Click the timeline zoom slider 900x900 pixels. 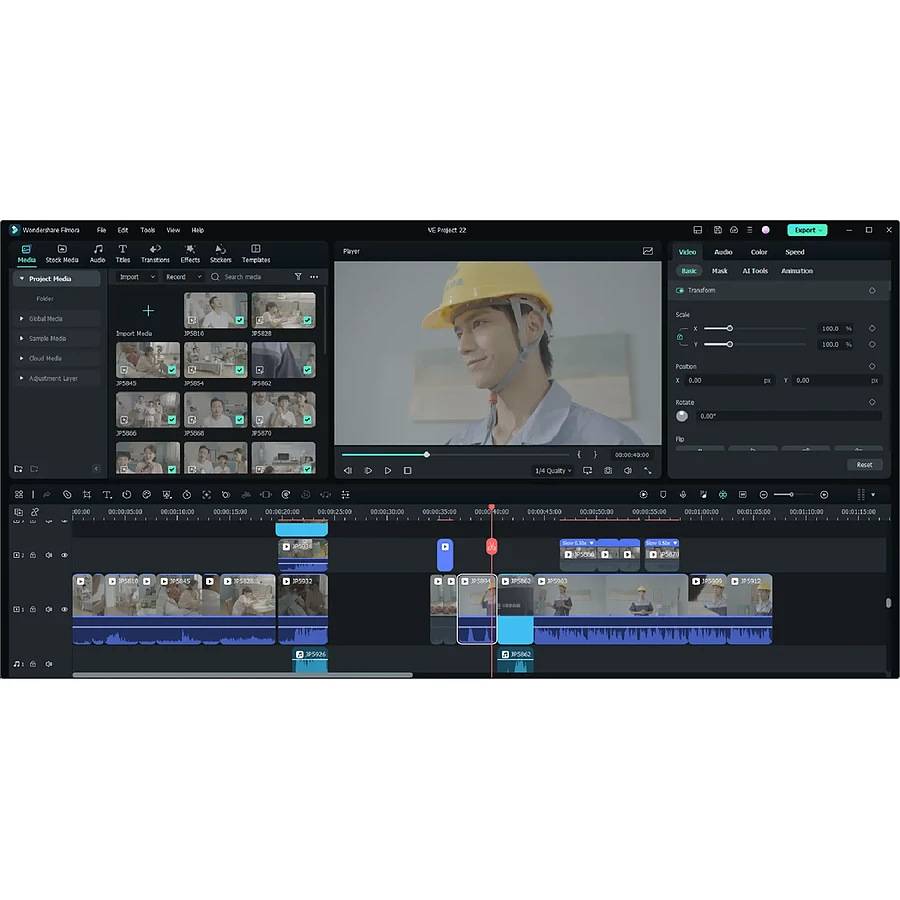point(792,495)
